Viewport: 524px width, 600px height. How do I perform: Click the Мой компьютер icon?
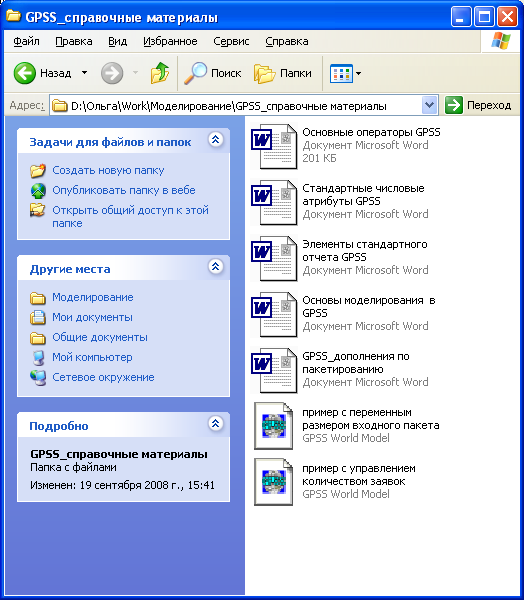pyautogui.click(x=38, y=357)
